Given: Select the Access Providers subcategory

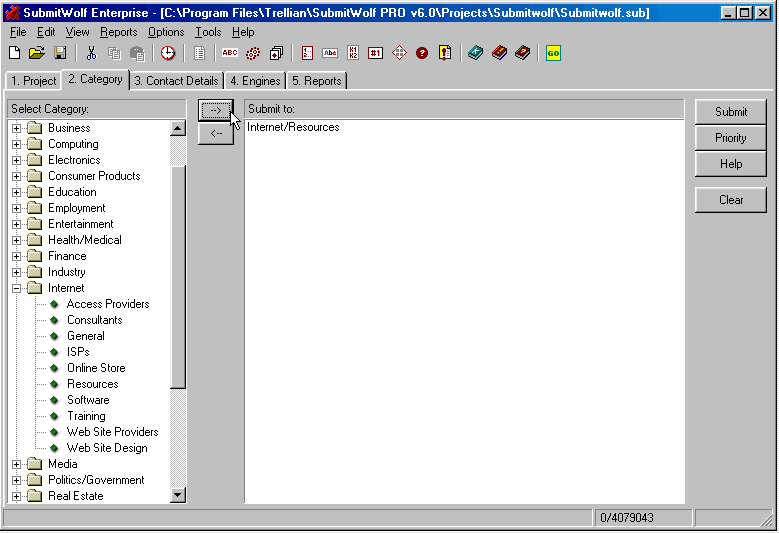Looking at the screenshot, I should click(x=108, y=304).
